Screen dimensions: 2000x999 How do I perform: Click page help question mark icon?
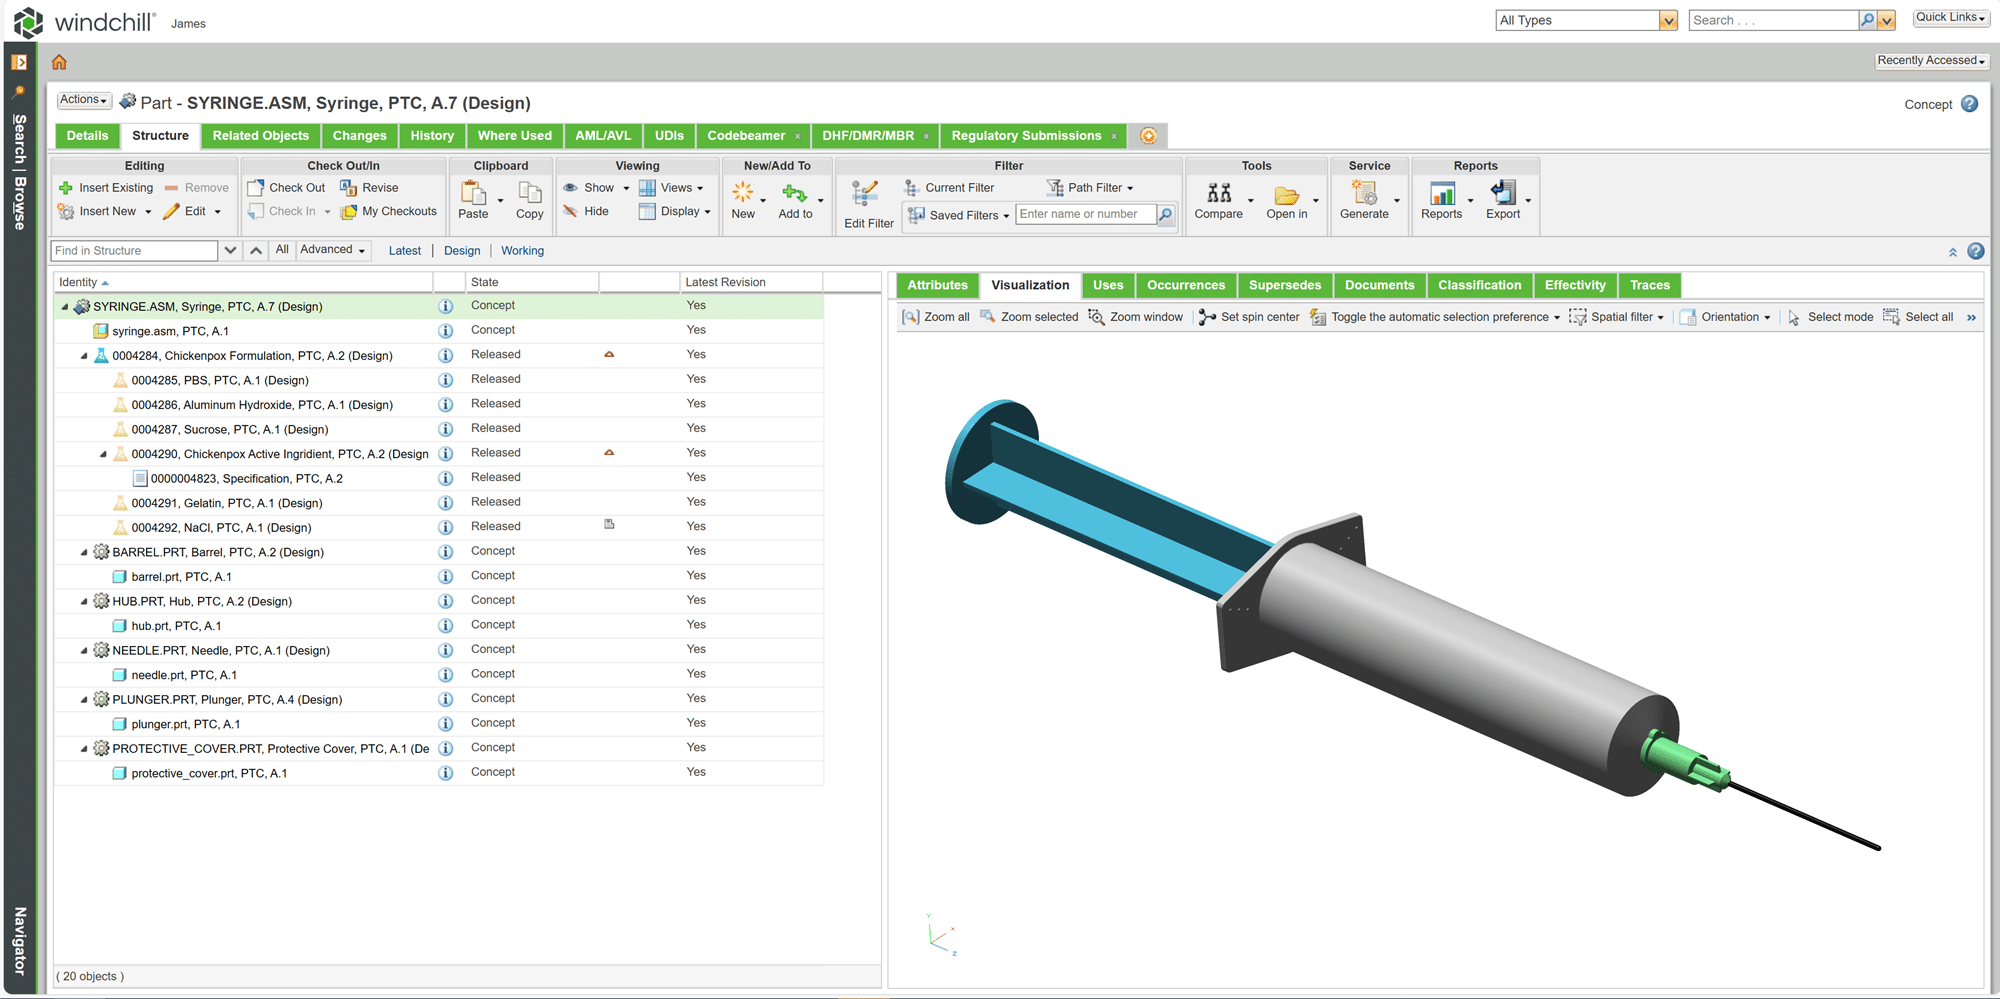(x=1970, y=104)
